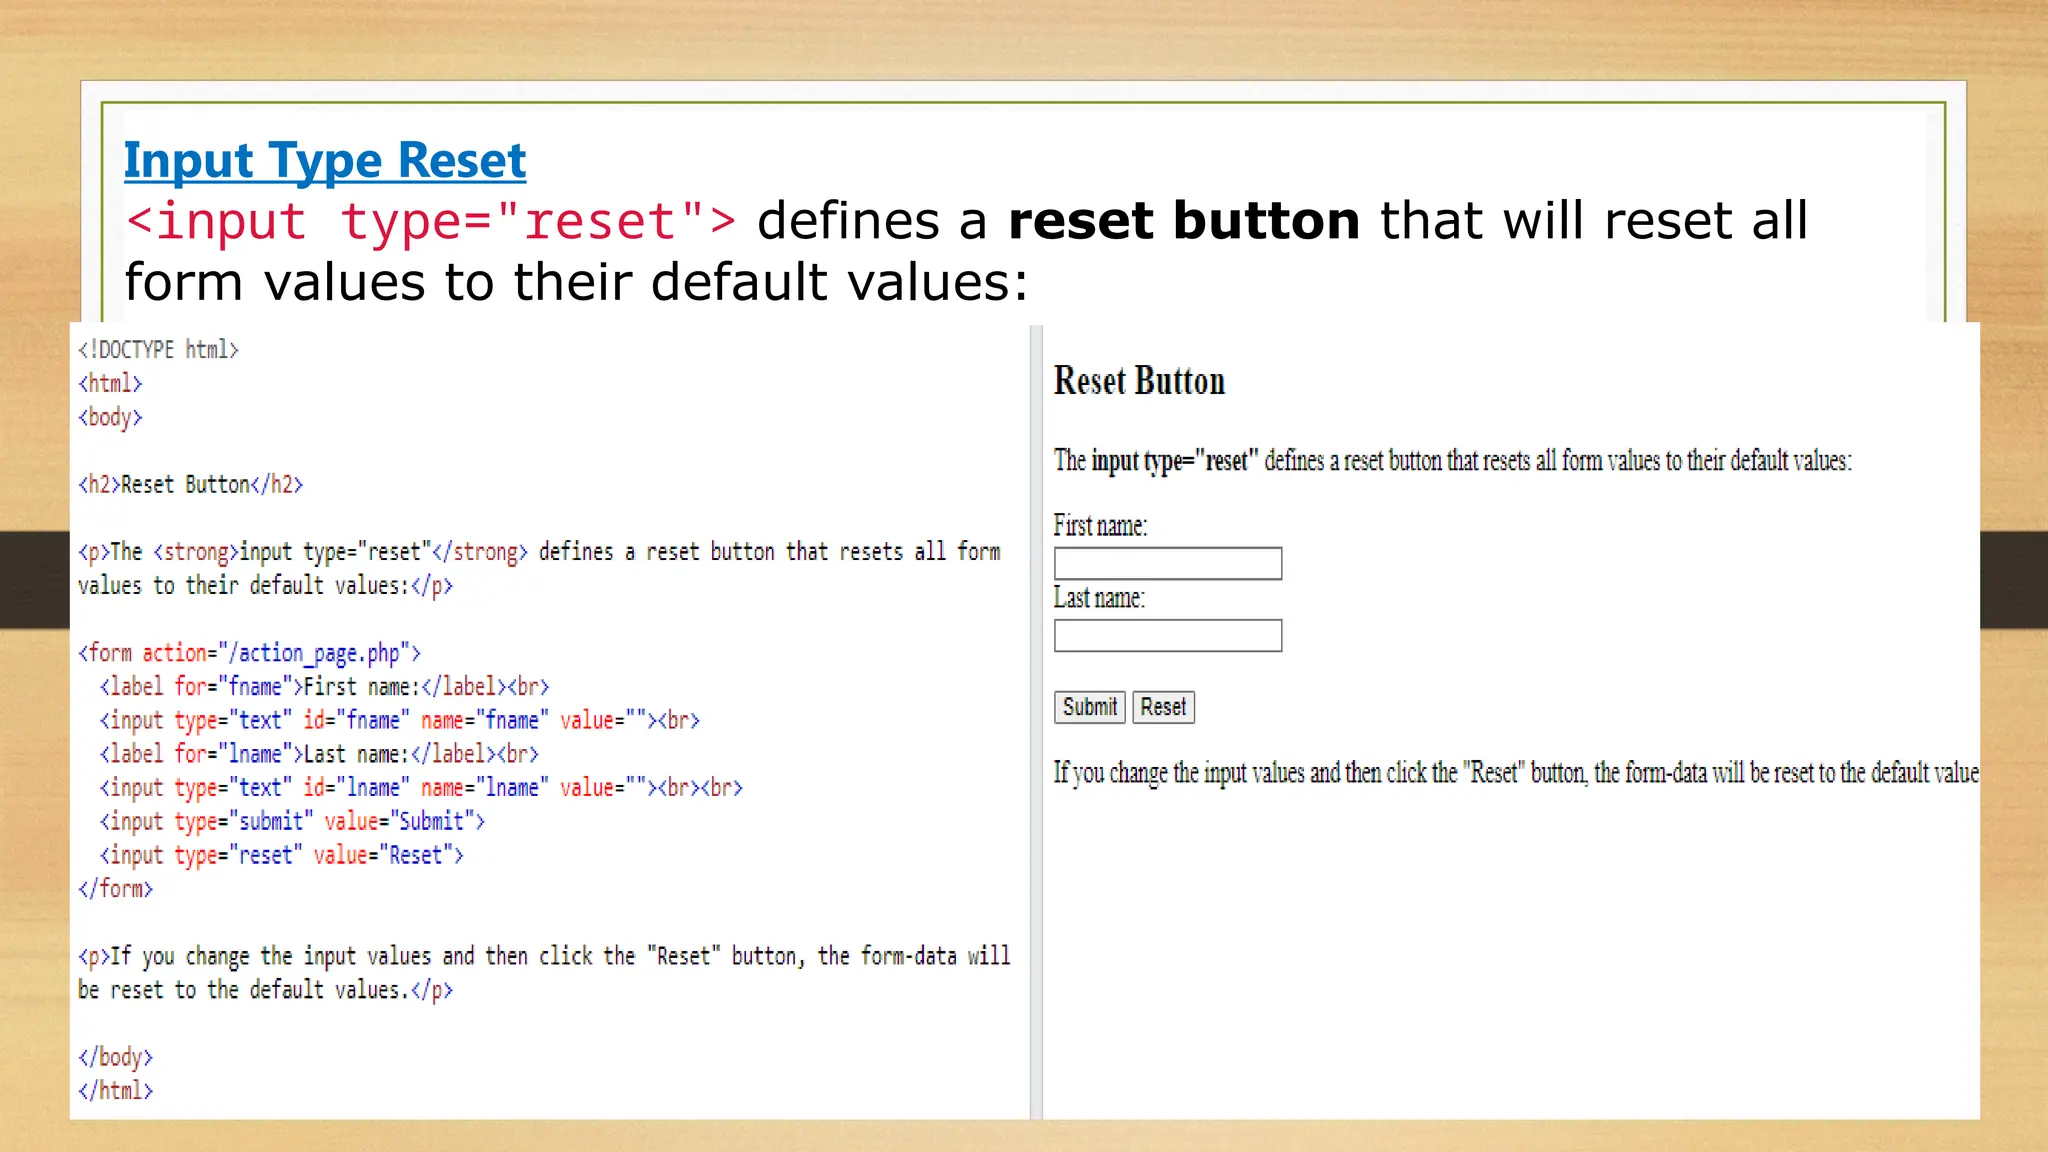Viewport: 2048px width, 1152px height.
Task: Click the 'Reset Button' heading in output
Action: click(1139, 381)
